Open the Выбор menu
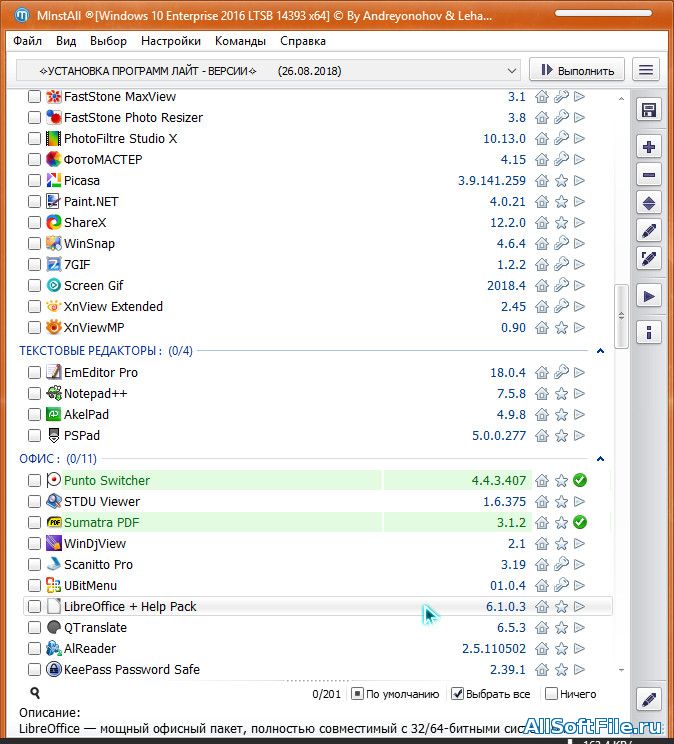This screenshot has height=744, width=674. click(x=108, y=41)
